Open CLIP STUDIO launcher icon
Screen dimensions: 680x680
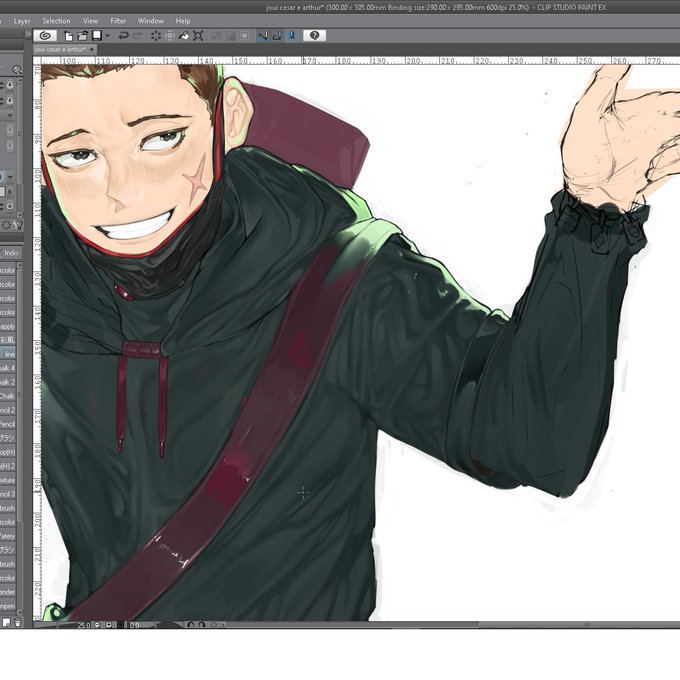(x=46, y=36)
